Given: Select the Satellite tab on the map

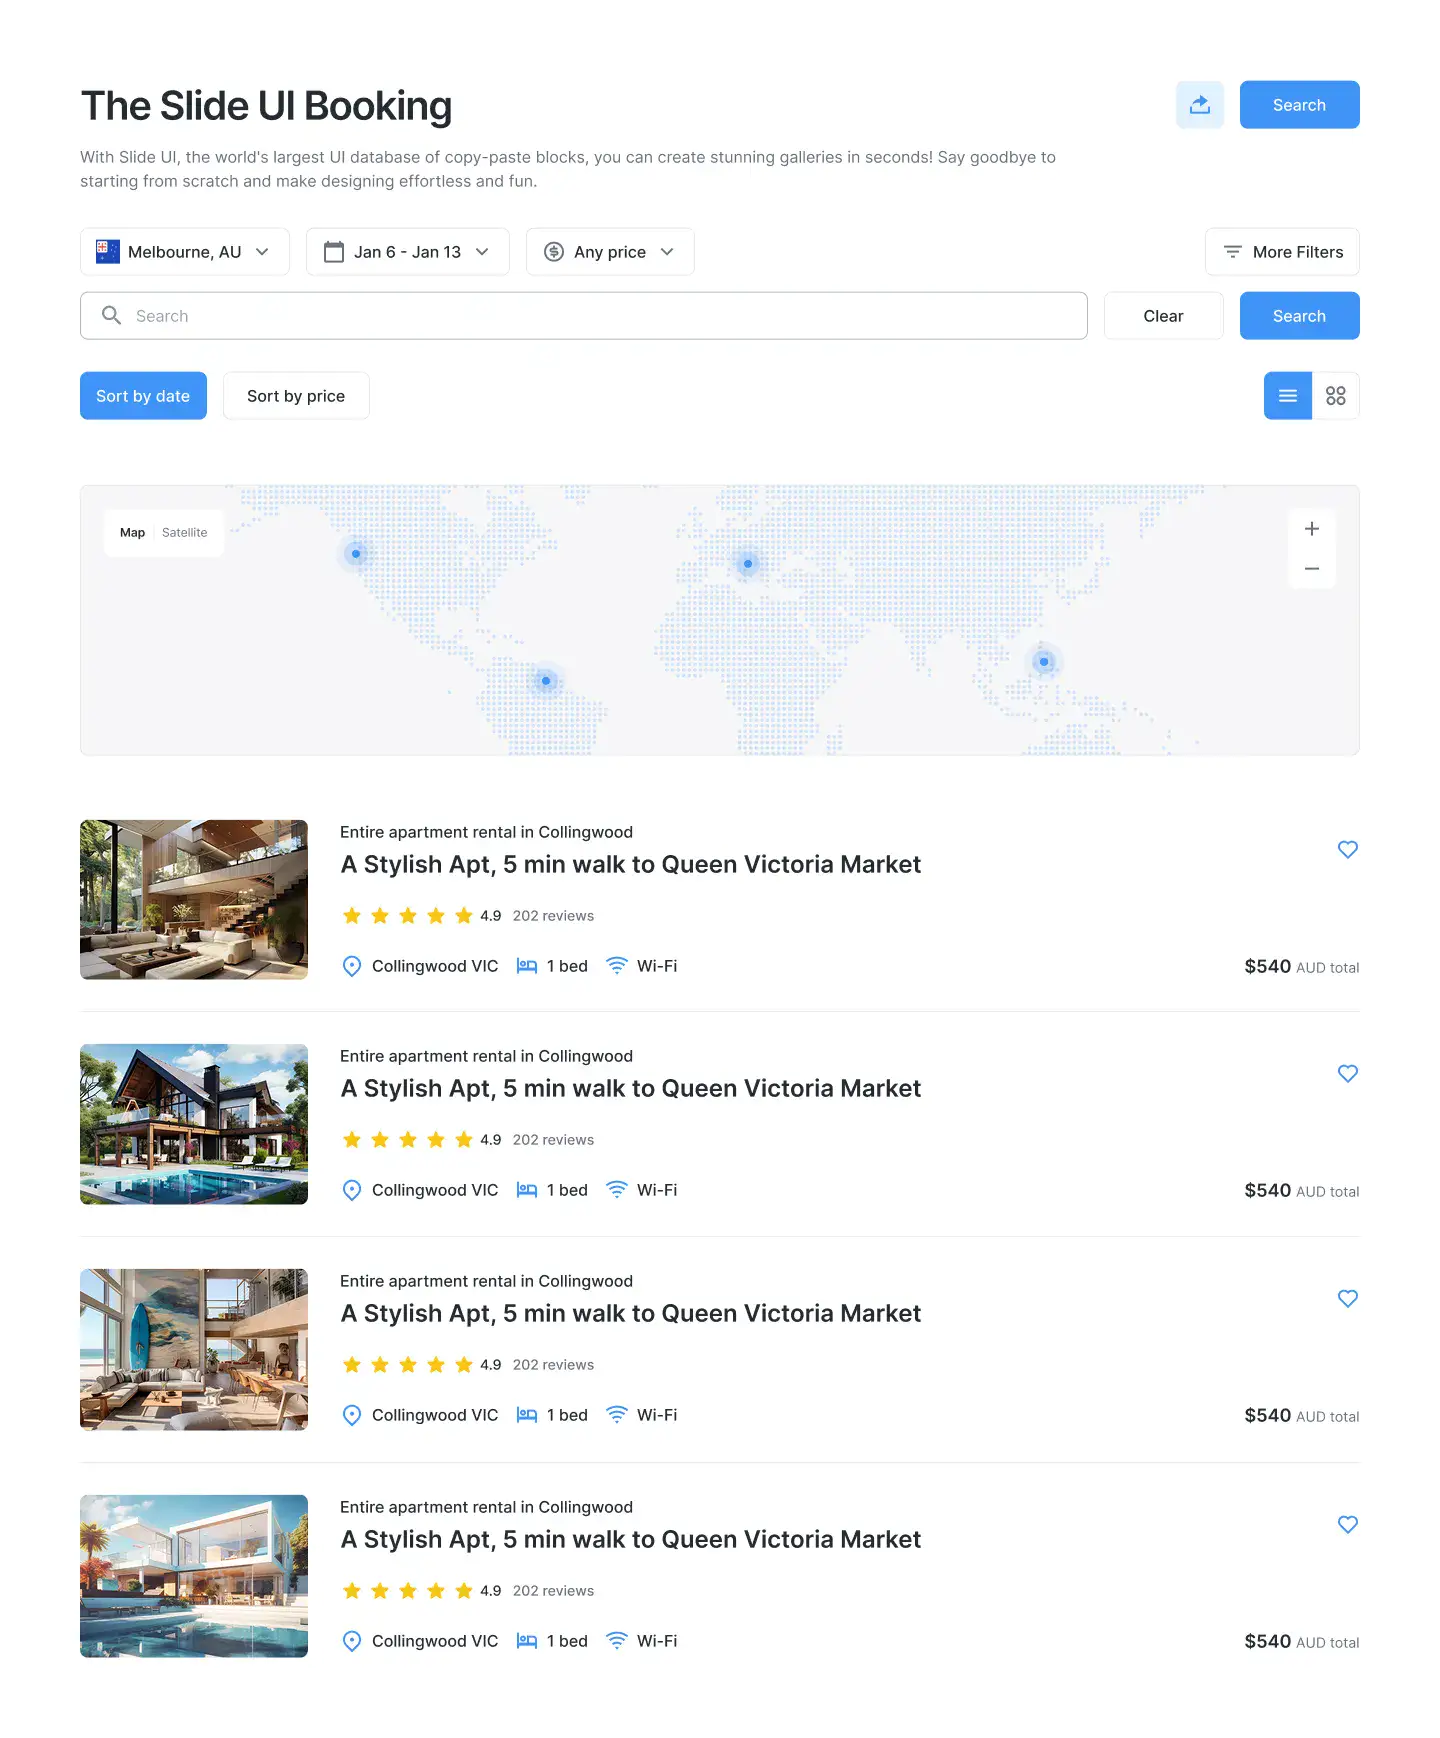Looking at the screenshot, I should click(x=185, y=533).
